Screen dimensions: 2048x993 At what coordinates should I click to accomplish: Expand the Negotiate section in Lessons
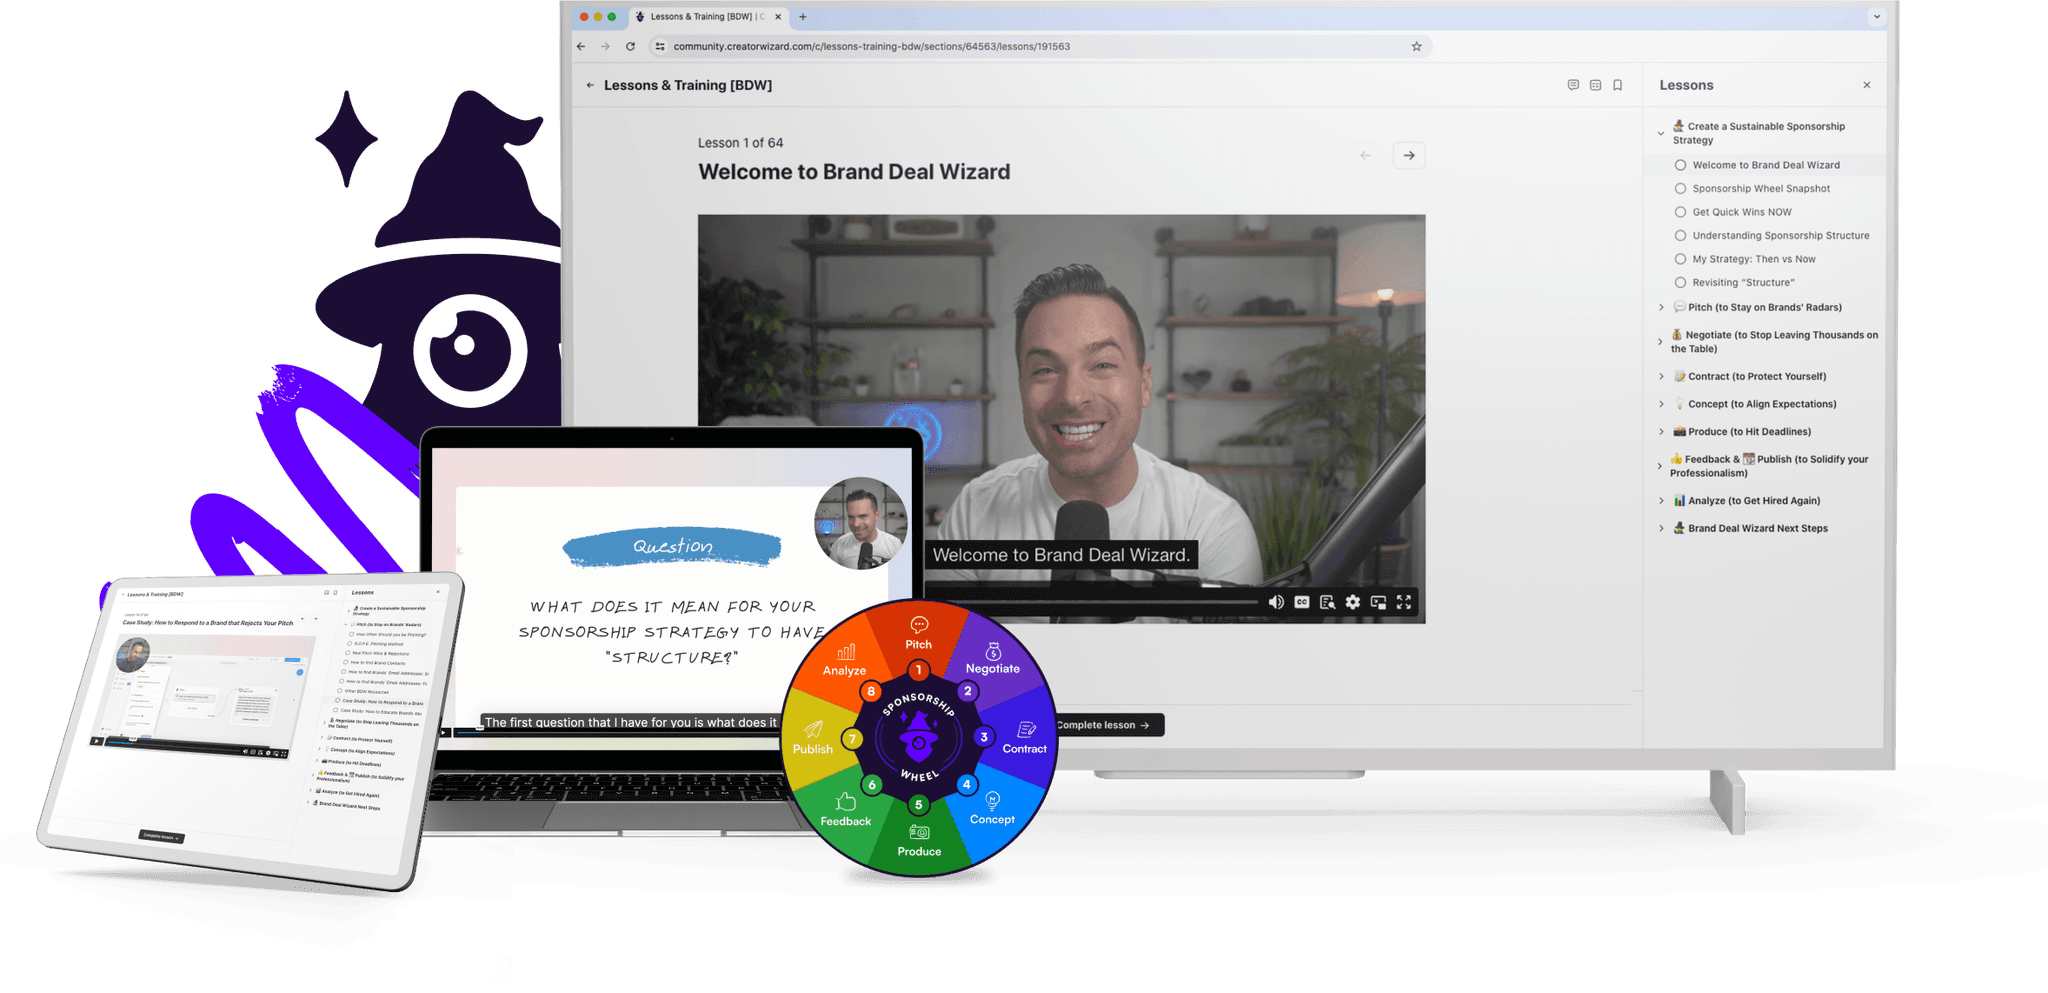coord(1661,341)
